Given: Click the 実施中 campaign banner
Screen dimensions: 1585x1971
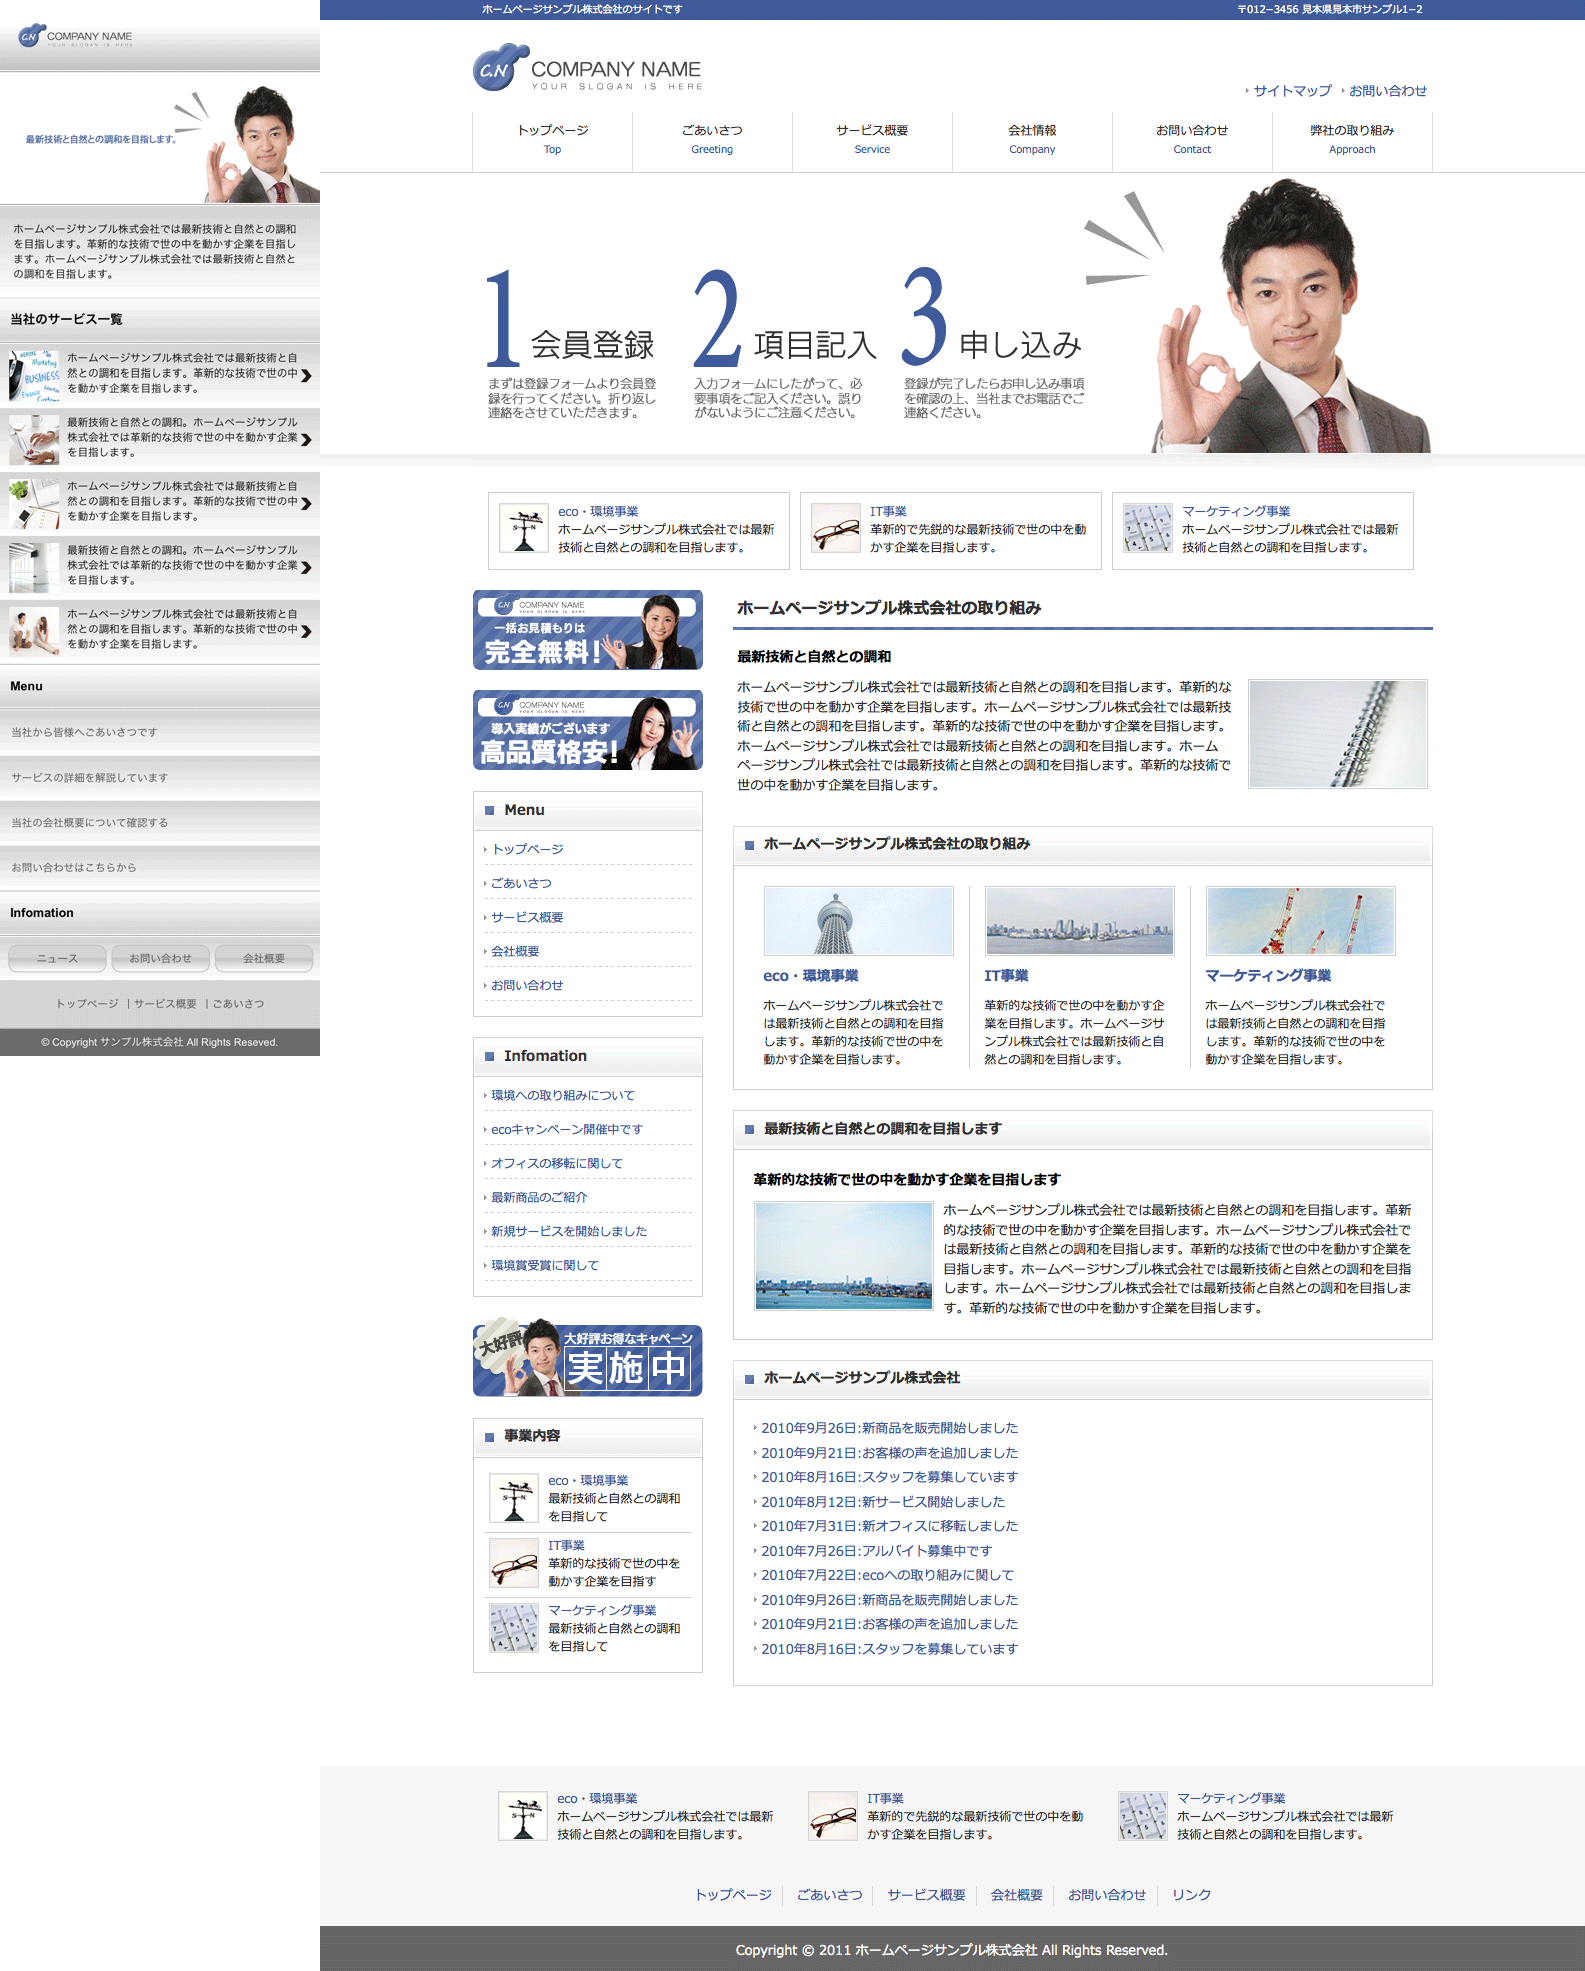Looking at the screenshot, I should tap(587, 1360).
